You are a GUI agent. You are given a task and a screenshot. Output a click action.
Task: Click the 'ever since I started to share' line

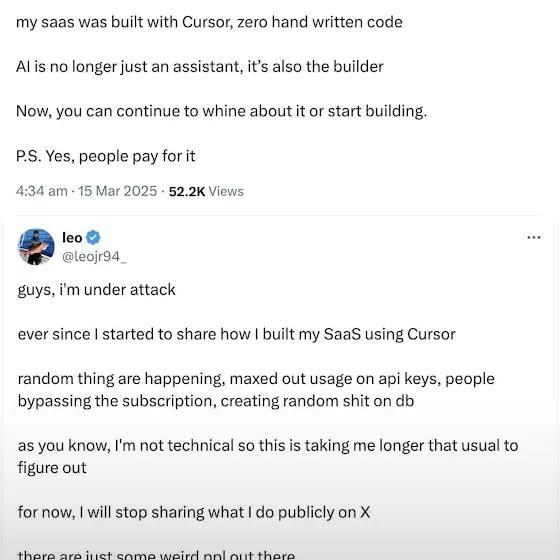tap(237, 334)
